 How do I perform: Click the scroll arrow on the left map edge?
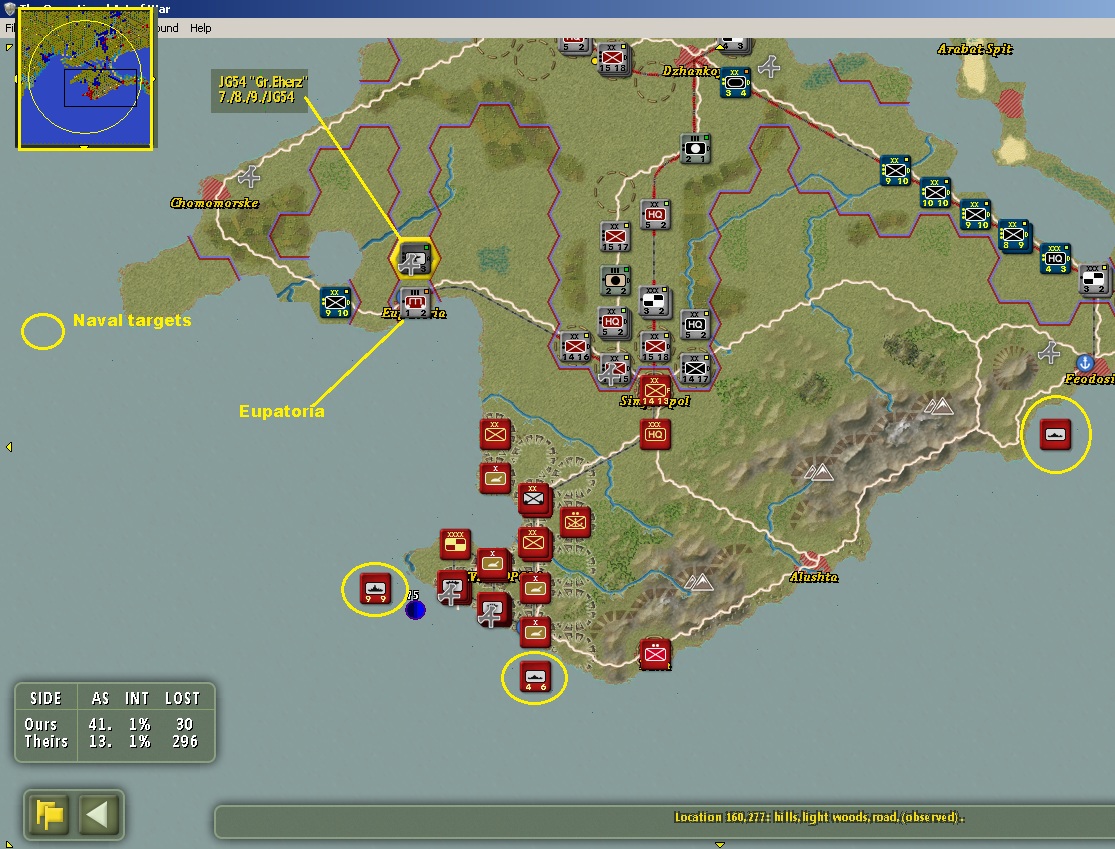click(x=9, y=447)
